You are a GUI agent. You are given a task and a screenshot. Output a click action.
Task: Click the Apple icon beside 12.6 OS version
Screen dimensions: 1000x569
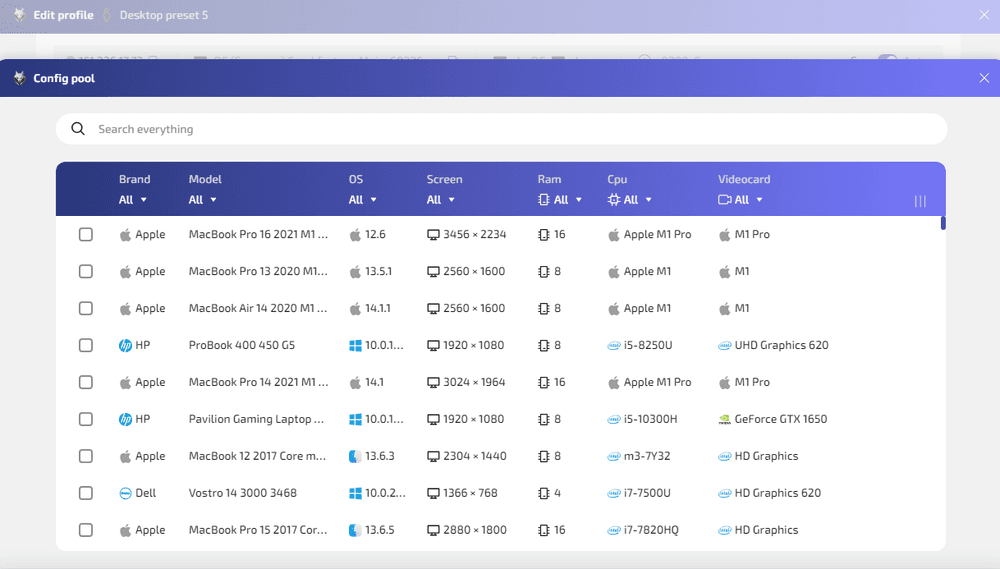click(x=355, y=235)
